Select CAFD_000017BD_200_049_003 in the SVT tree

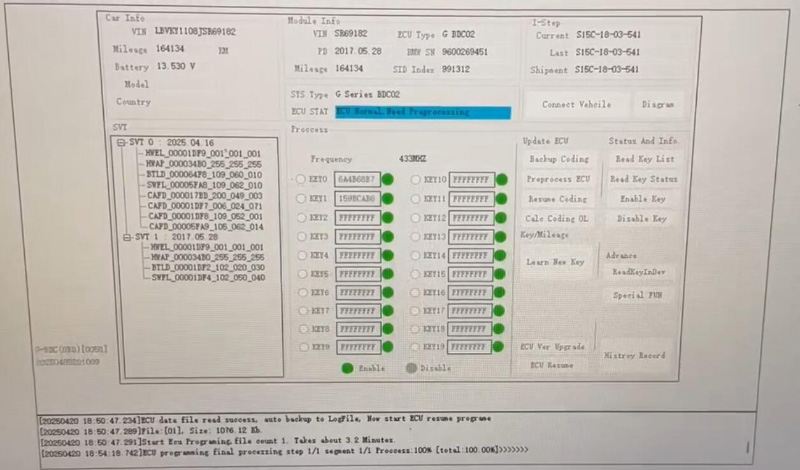tap(204, 195)
